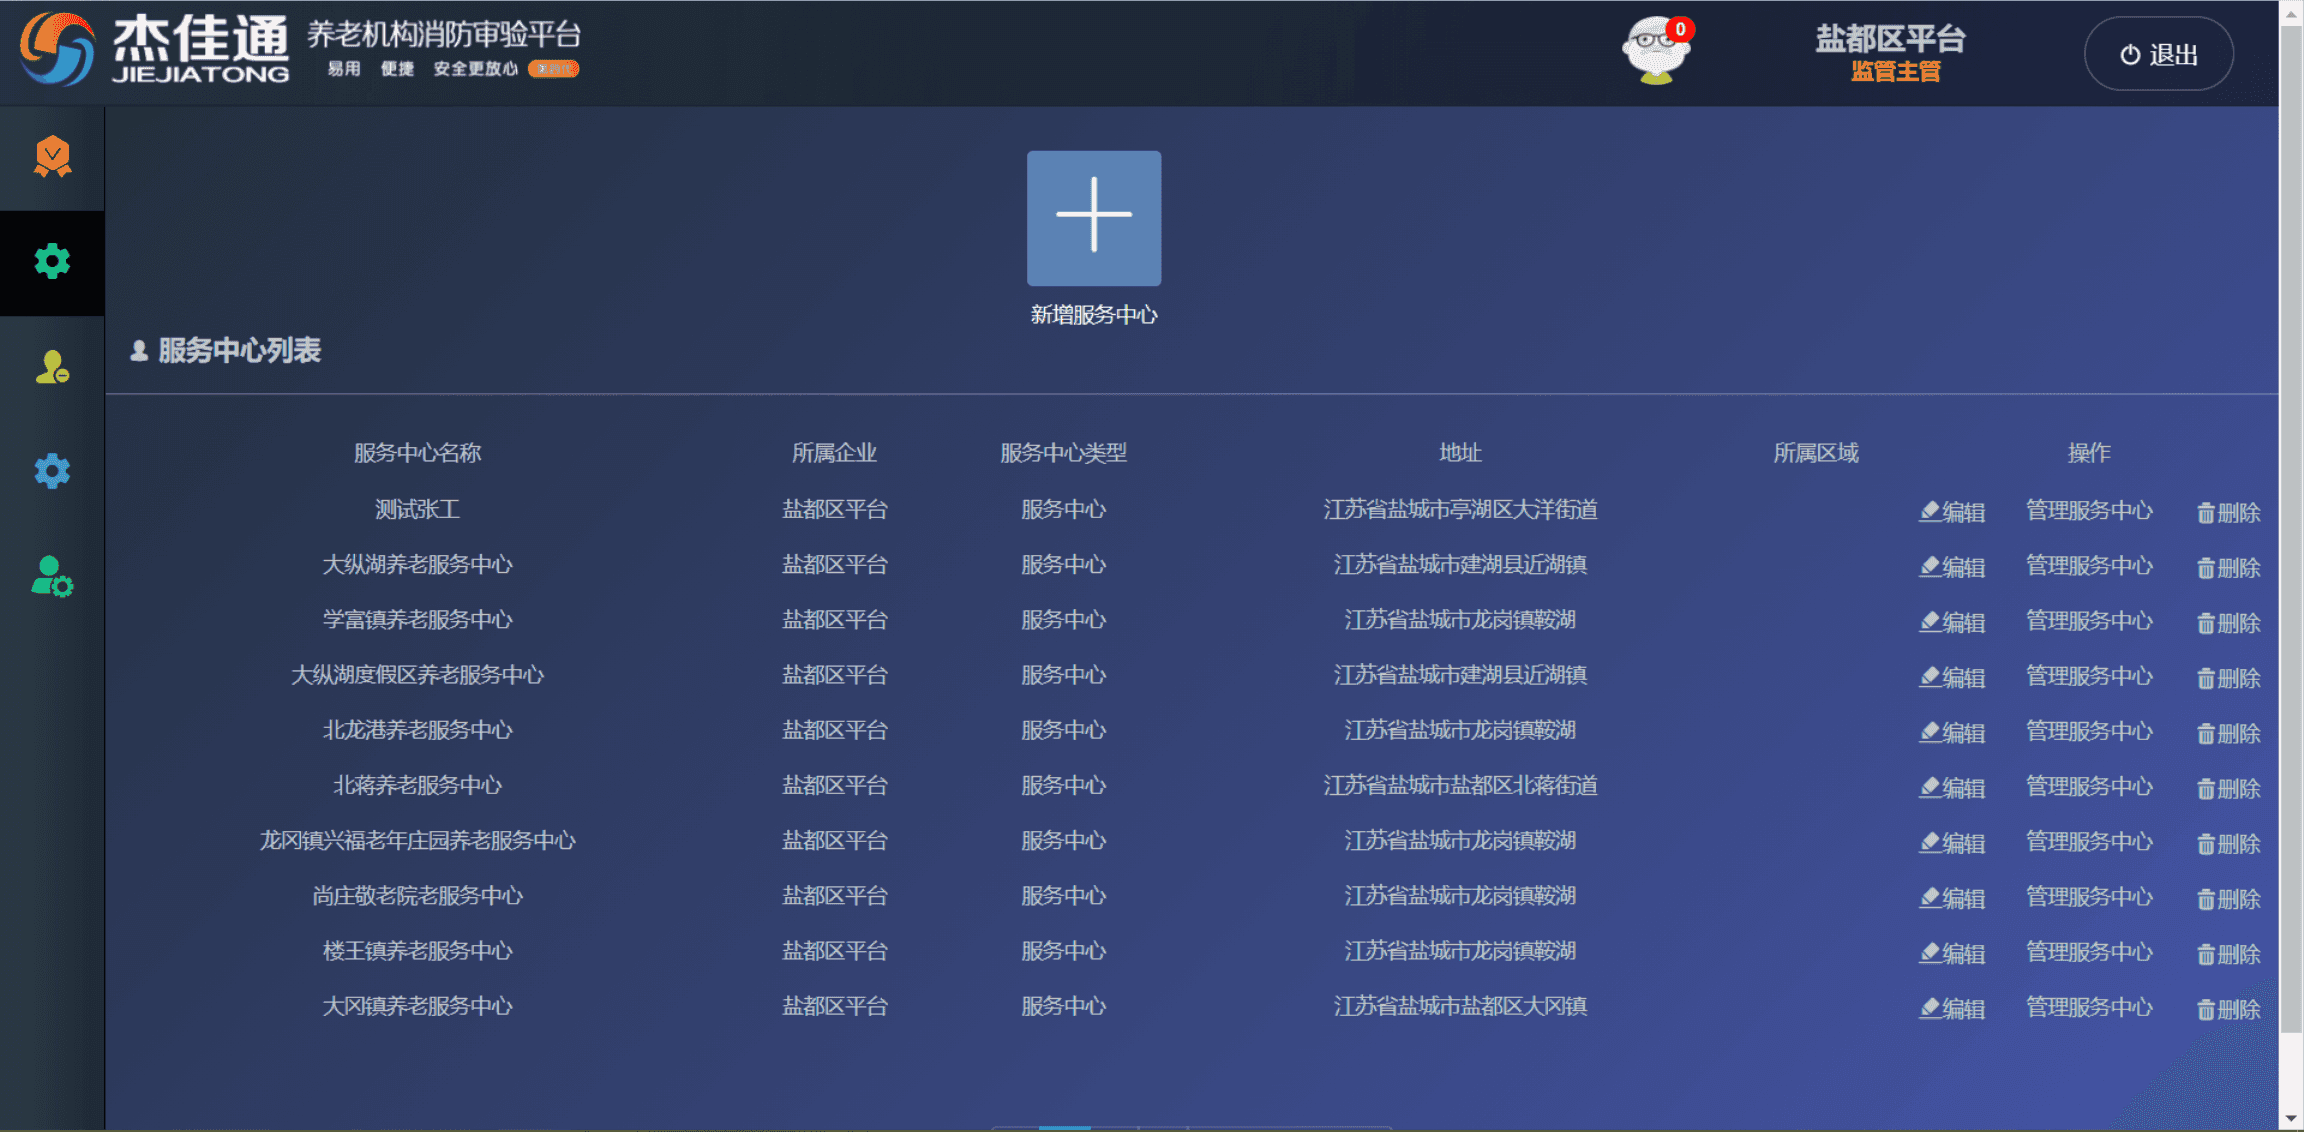
Task: Open 管理服务中心 for 测试张工
Action: [x=2089, y=511]
